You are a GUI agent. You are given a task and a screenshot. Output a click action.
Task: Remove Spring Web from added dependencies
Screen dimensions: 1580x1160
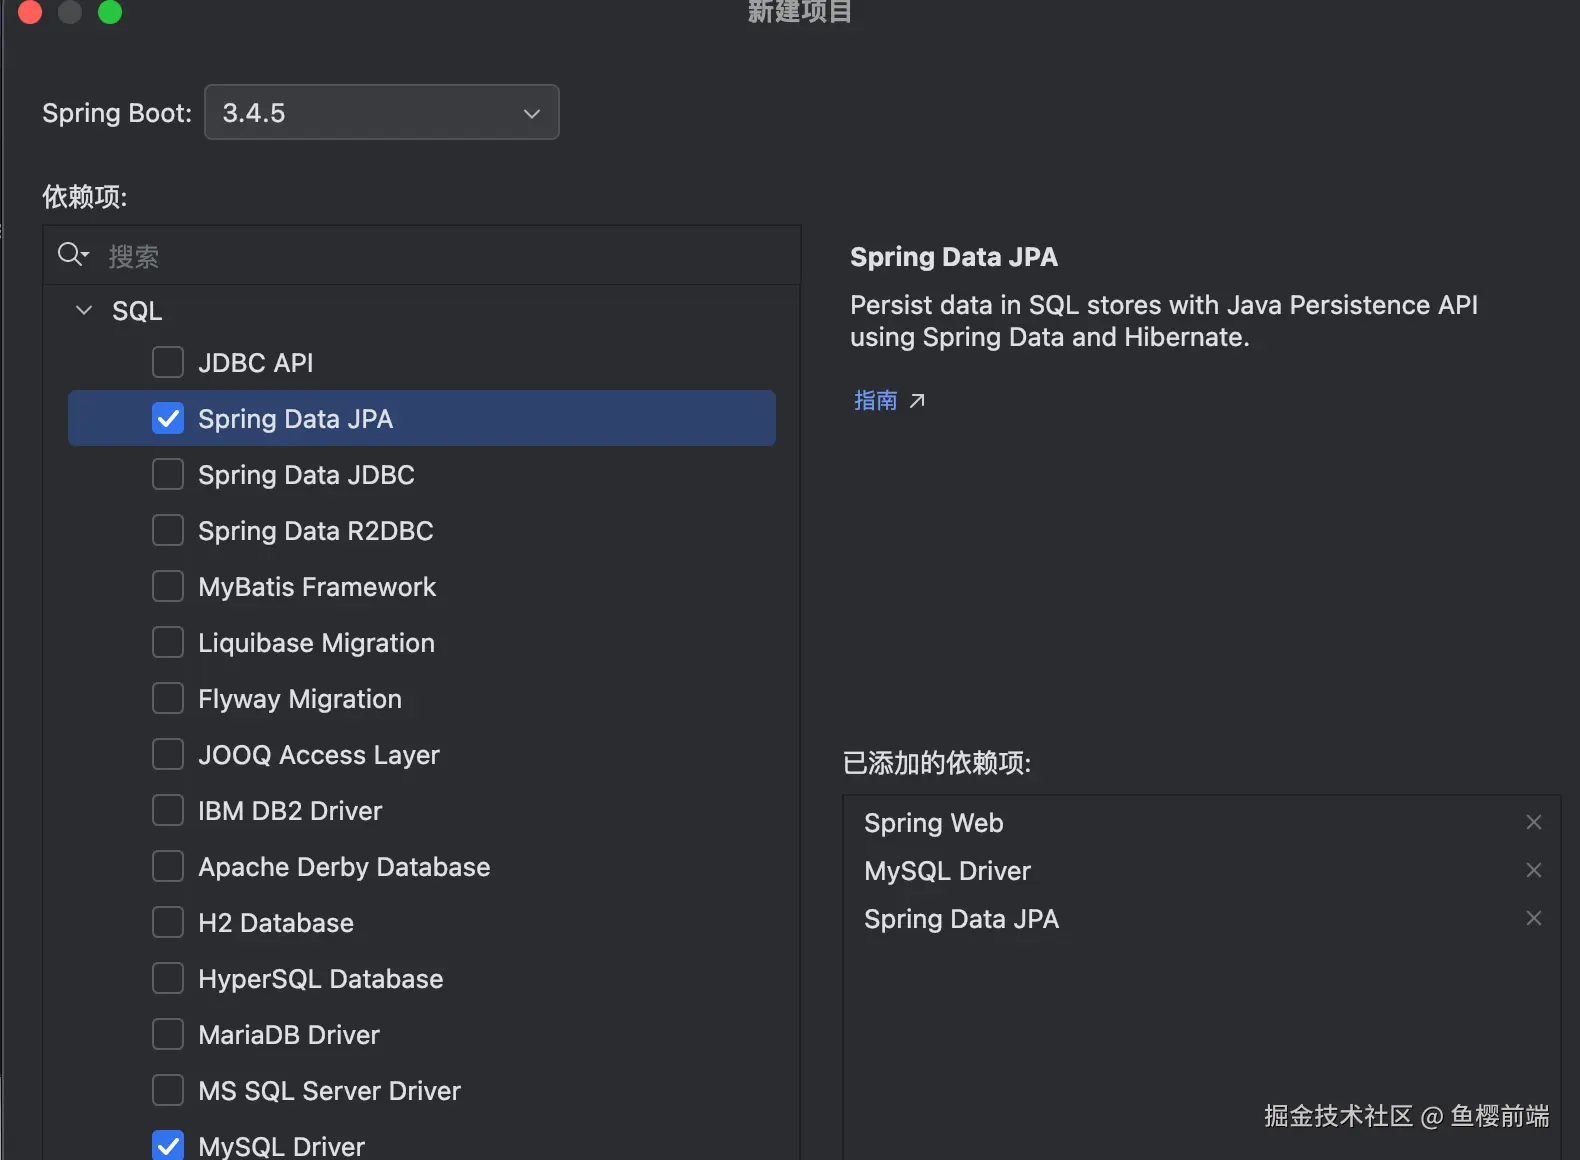pyautogui.click(x=1533, y=822)
